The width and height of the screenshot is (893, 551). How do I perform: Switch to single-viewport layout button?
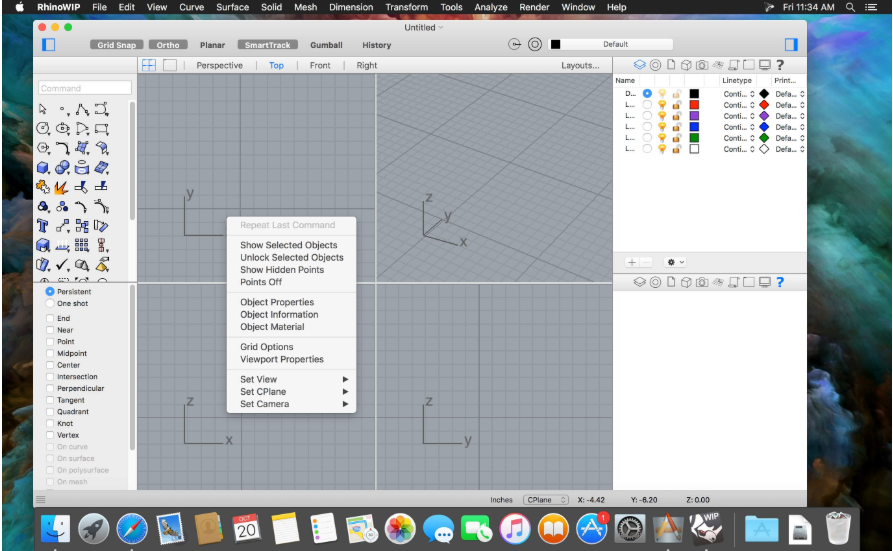tap(170, 65)
